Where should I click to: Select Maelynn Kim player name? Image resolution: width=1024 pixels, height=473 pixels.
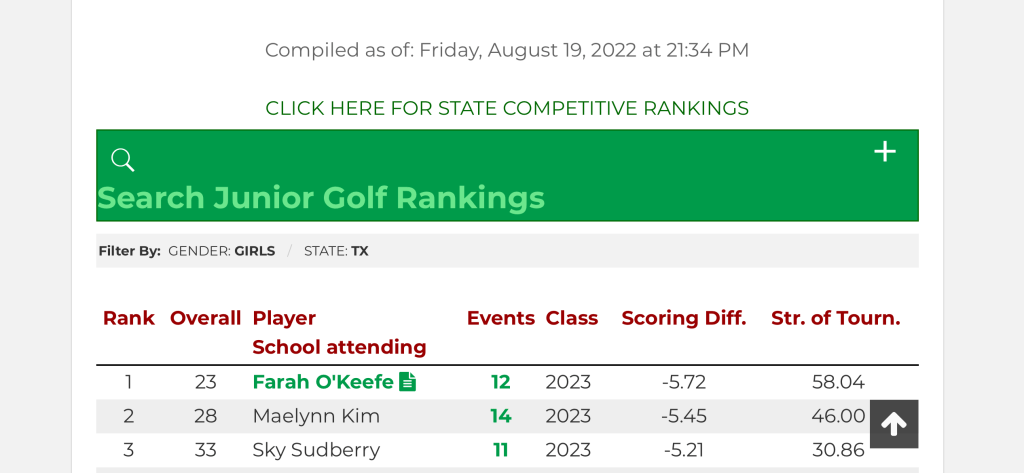[316, 416]
